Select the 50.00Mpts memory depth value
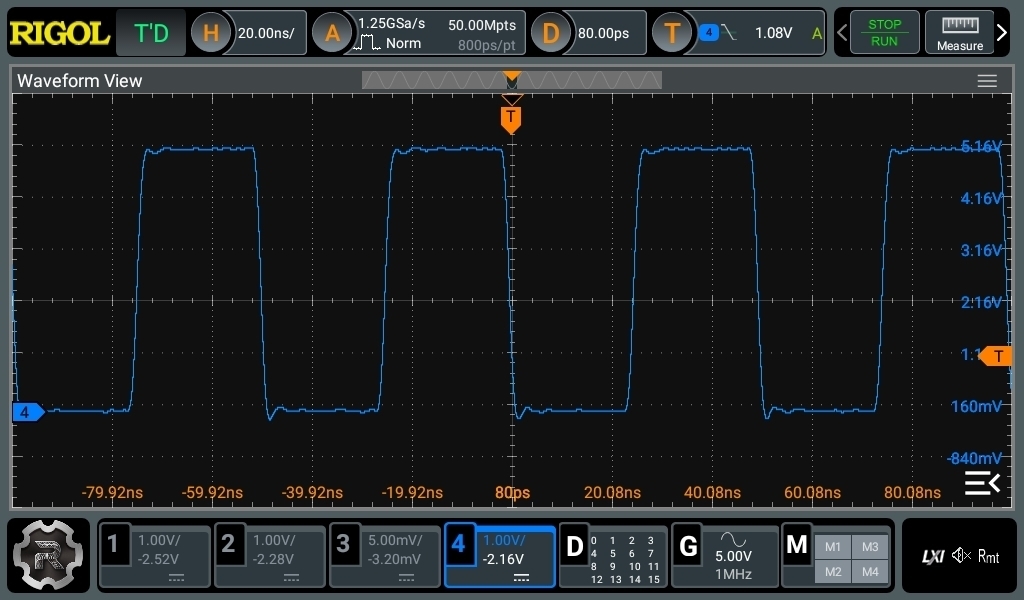This screenshot has width=1024, height=600. 482,25
